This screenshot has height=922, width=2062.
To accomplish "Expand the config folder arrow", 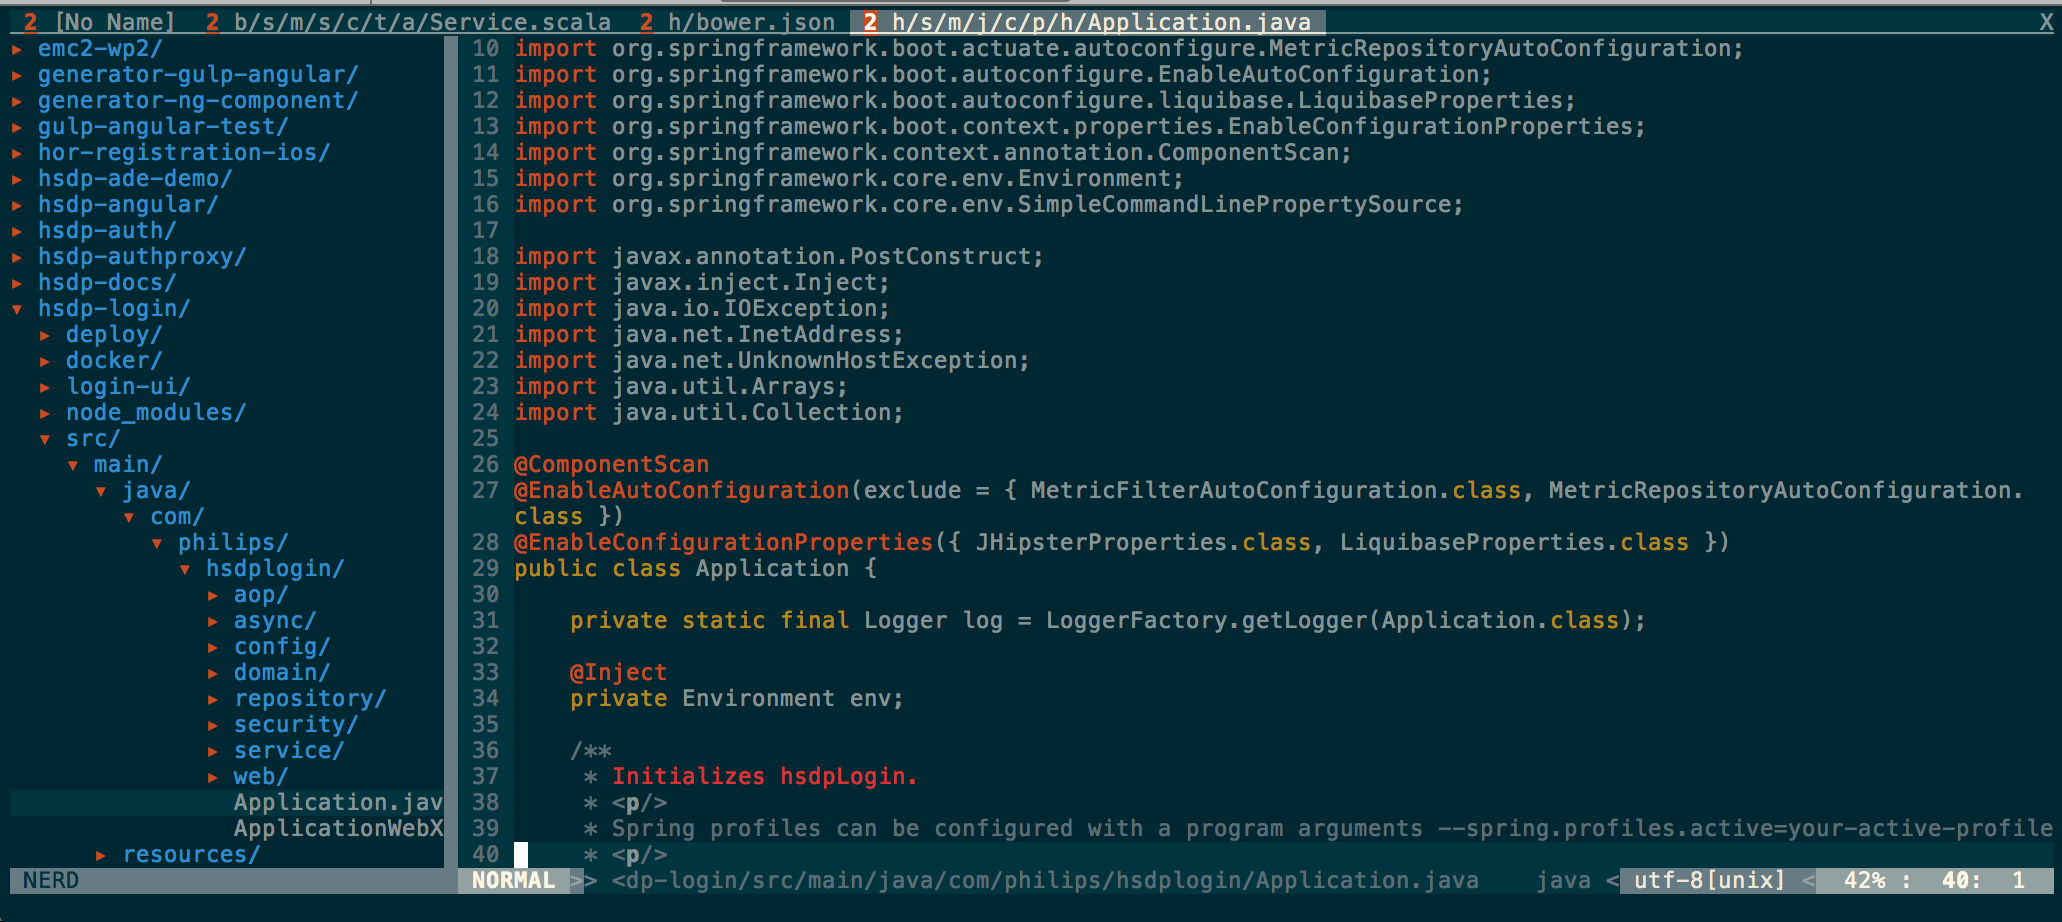I will (x=214, y=647).
